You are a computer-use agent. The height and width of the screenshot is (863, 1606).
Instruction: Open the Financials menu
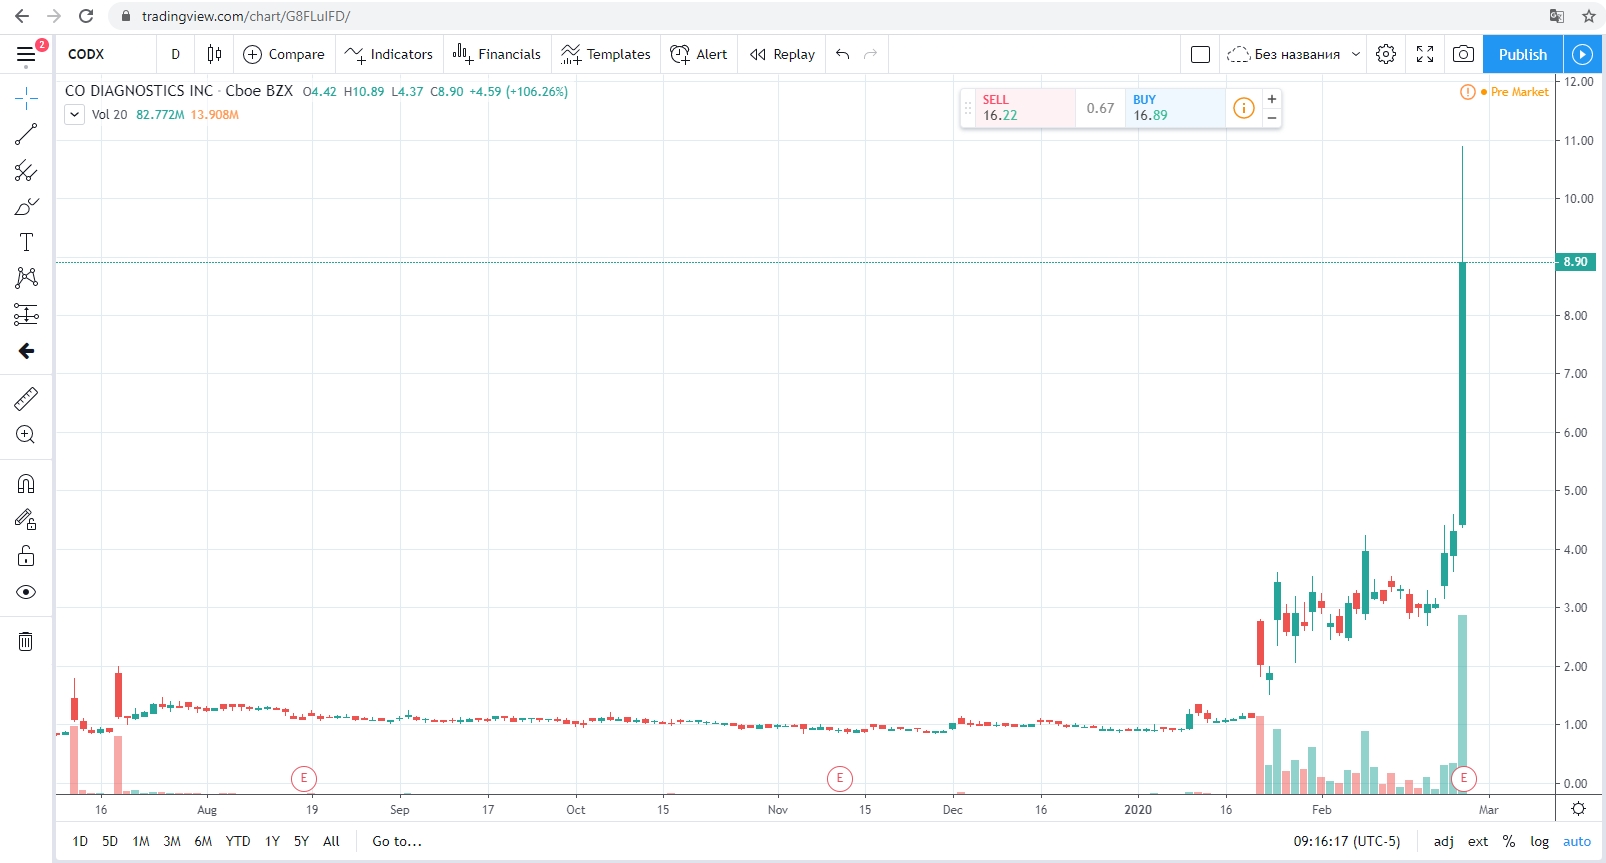pyautogui.click(x=496, y=54)
